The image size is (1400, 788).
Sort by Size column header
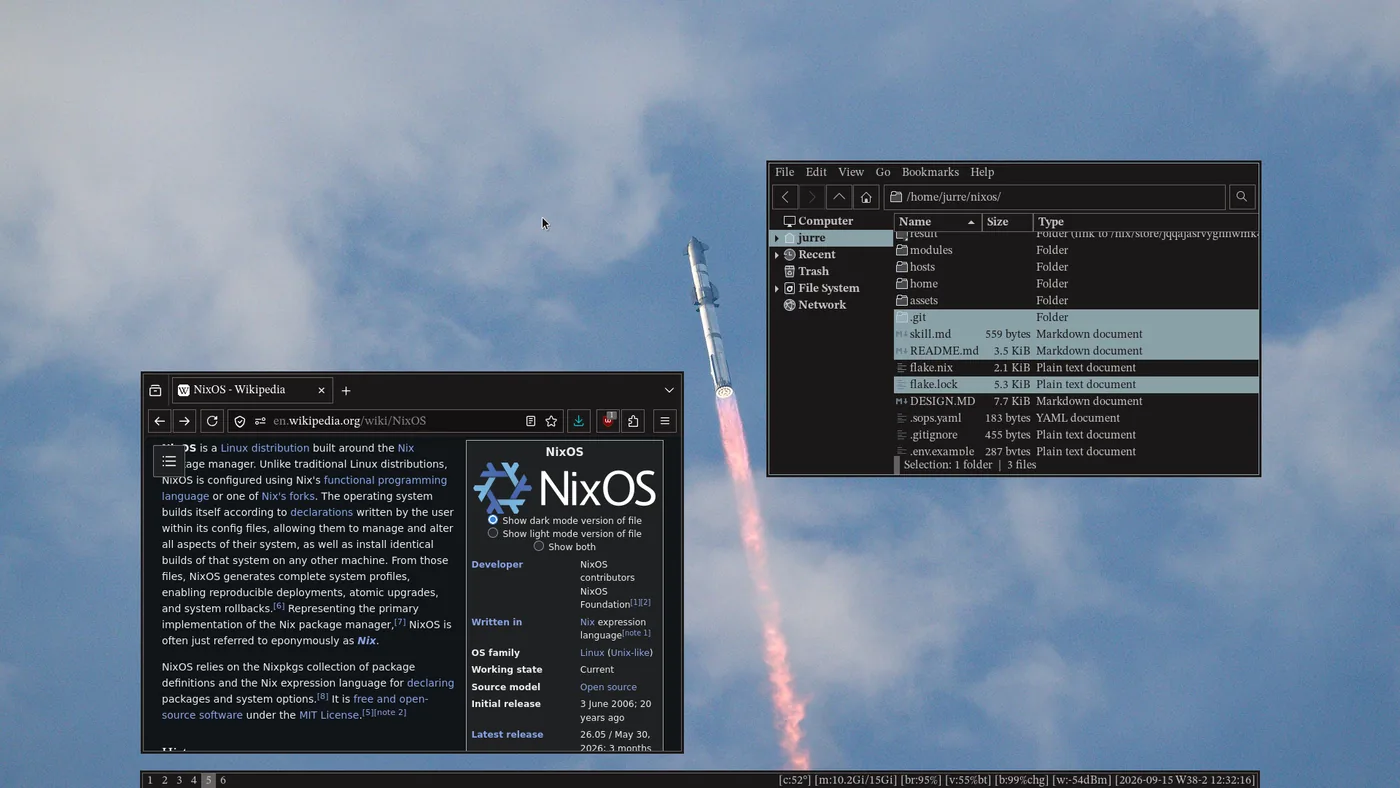coord(1007,222)
